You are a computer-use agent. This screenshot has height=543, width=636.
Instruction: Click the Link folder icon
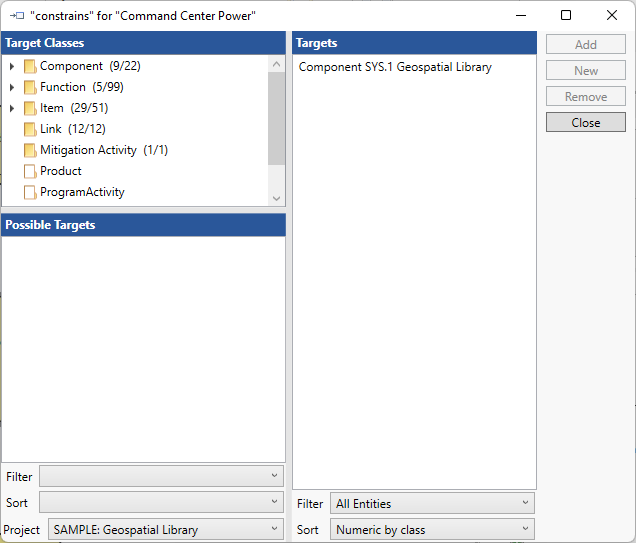point(30,129)
